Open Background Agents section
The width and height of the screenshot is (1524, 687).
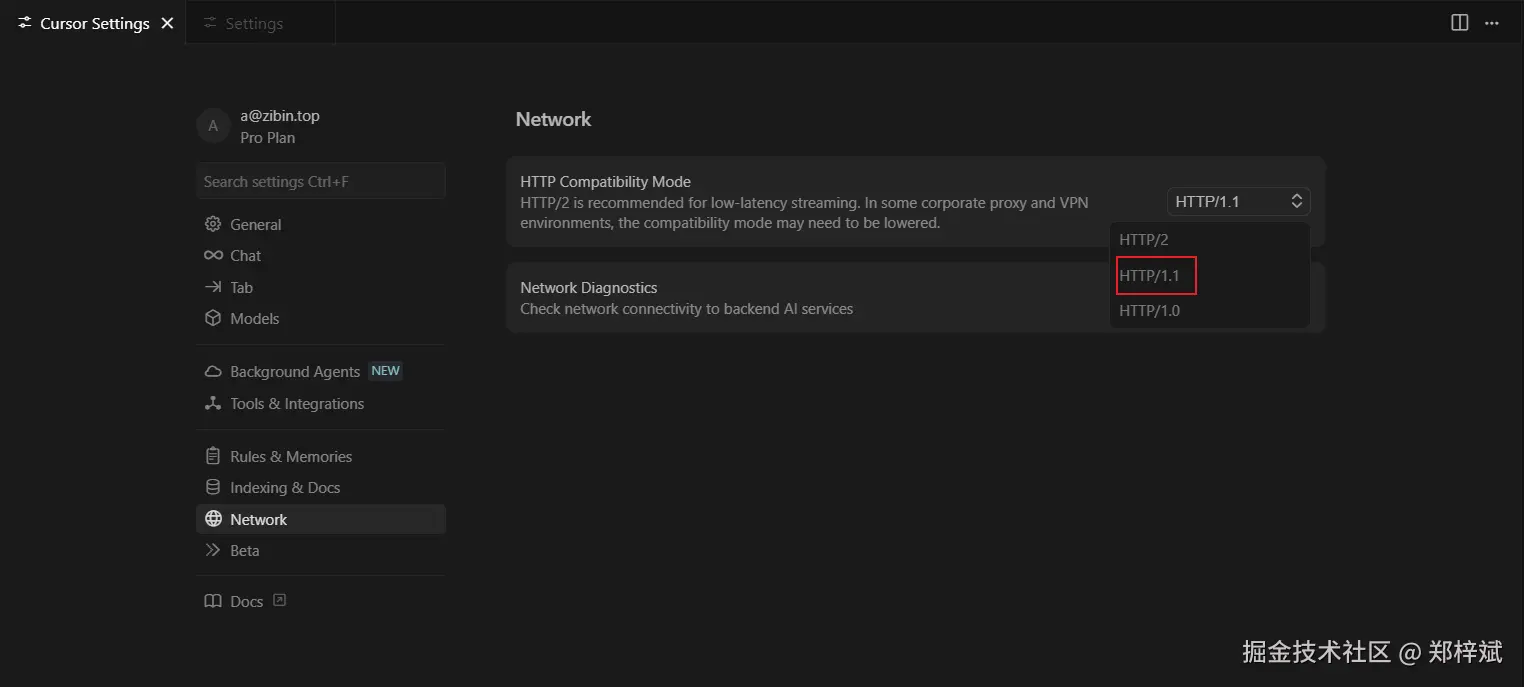tap(321, 371)
